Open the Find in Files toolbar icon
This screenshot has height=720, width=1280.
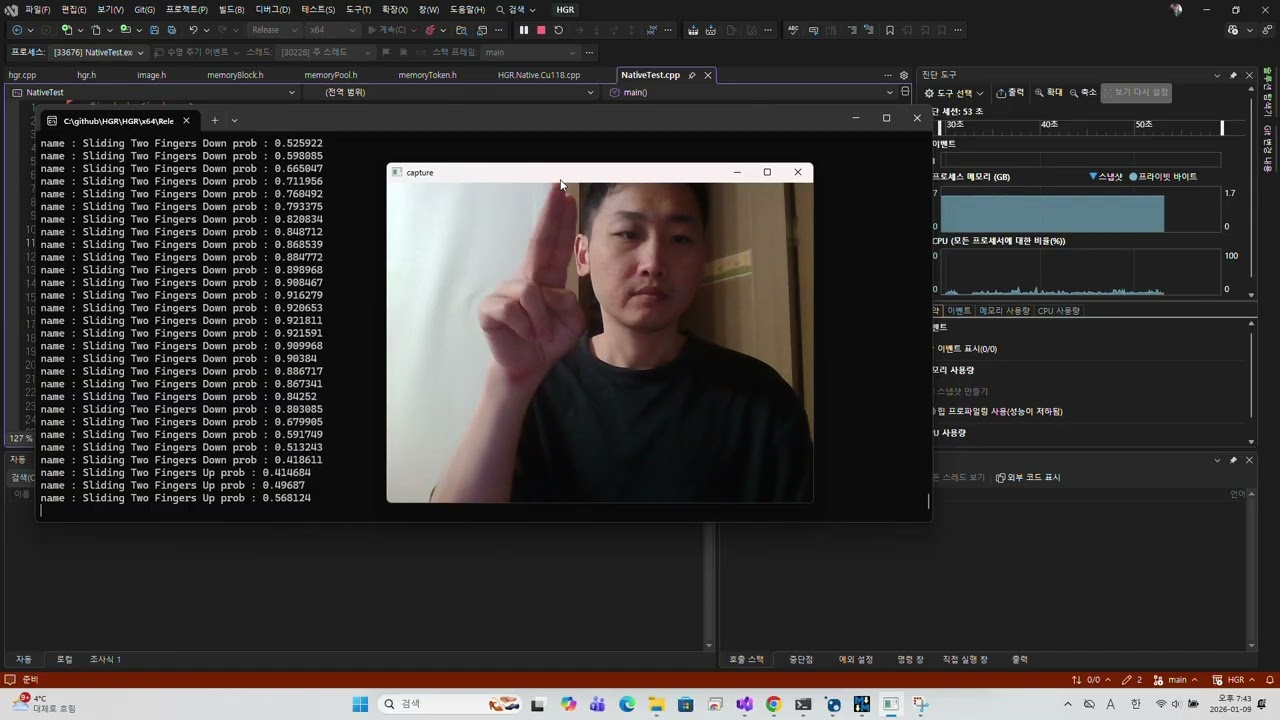(461, 30)
